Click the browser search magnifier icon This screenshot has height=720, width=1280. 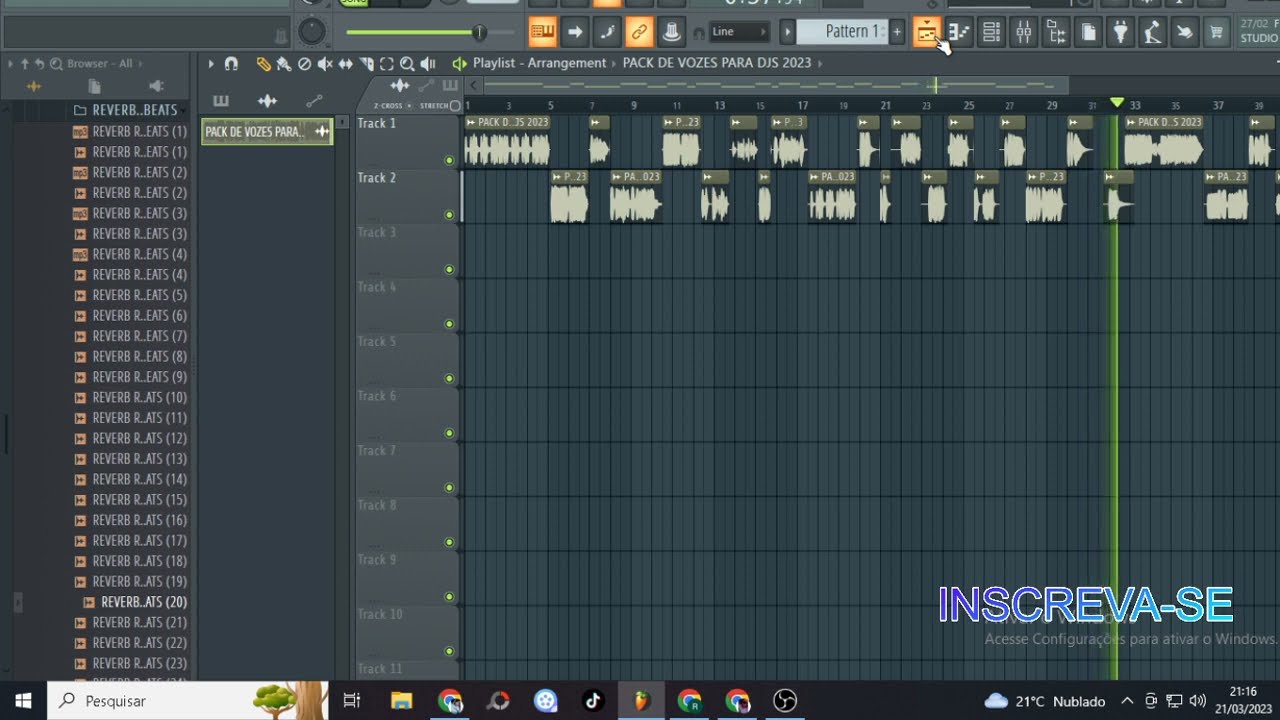click(56, 63)
